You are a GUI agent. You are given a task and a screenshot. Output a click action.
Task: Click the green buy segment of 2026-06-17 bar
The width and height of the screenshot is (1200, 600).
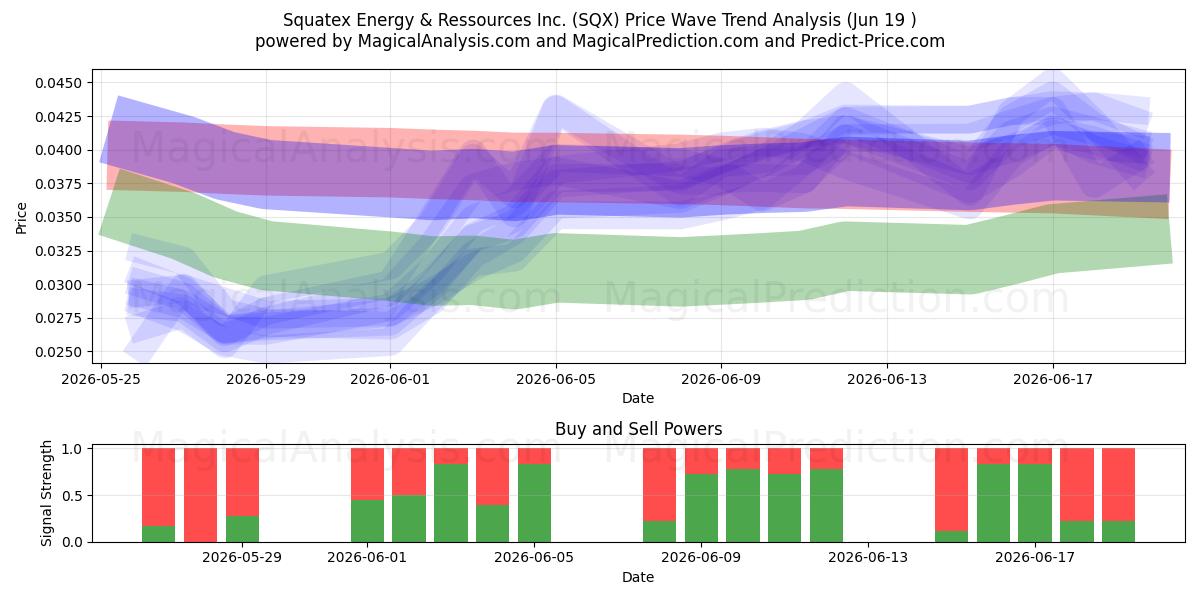pos(1035,503)
